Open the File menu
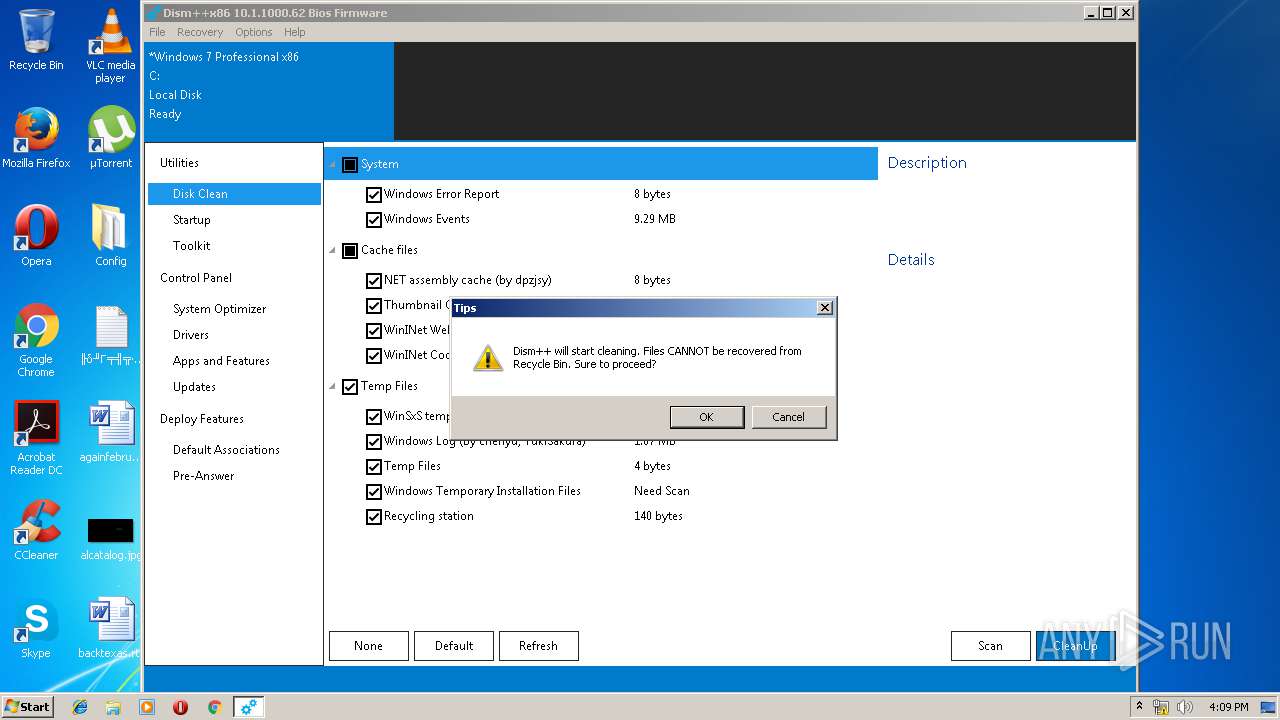Viewport: 1280px width, 720px height. pos(157,32)
